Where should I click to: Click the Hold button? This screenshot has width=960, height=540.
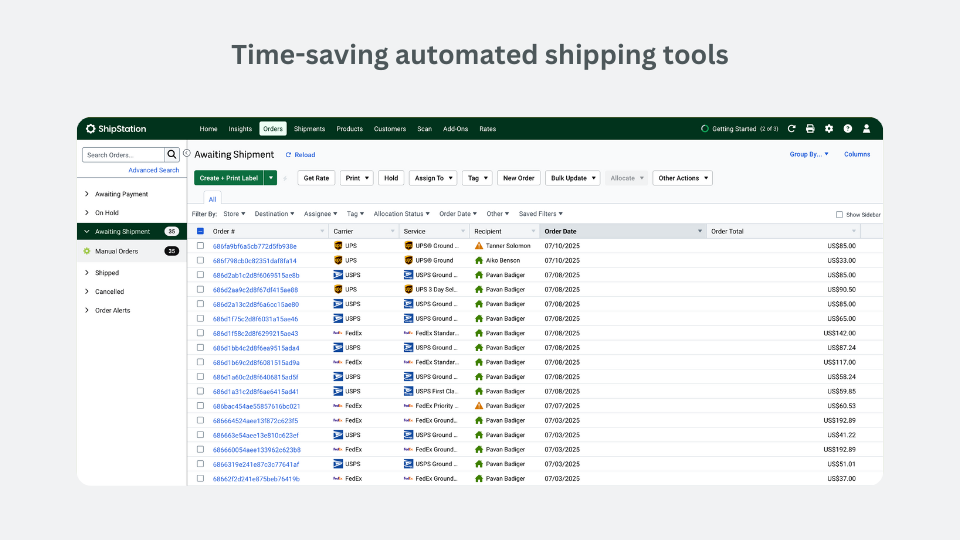pyautogui.click(x=391, y=178)
